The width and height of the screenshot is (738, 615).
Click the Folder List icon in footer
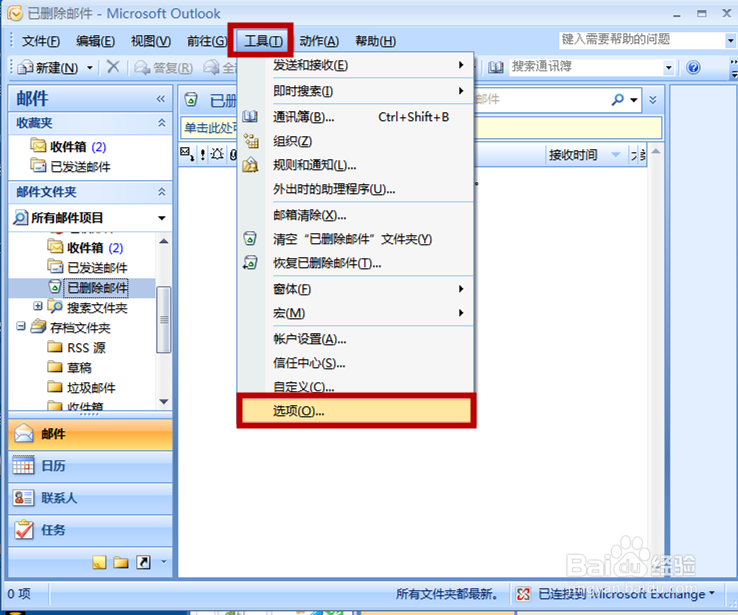tap(121, 562)
